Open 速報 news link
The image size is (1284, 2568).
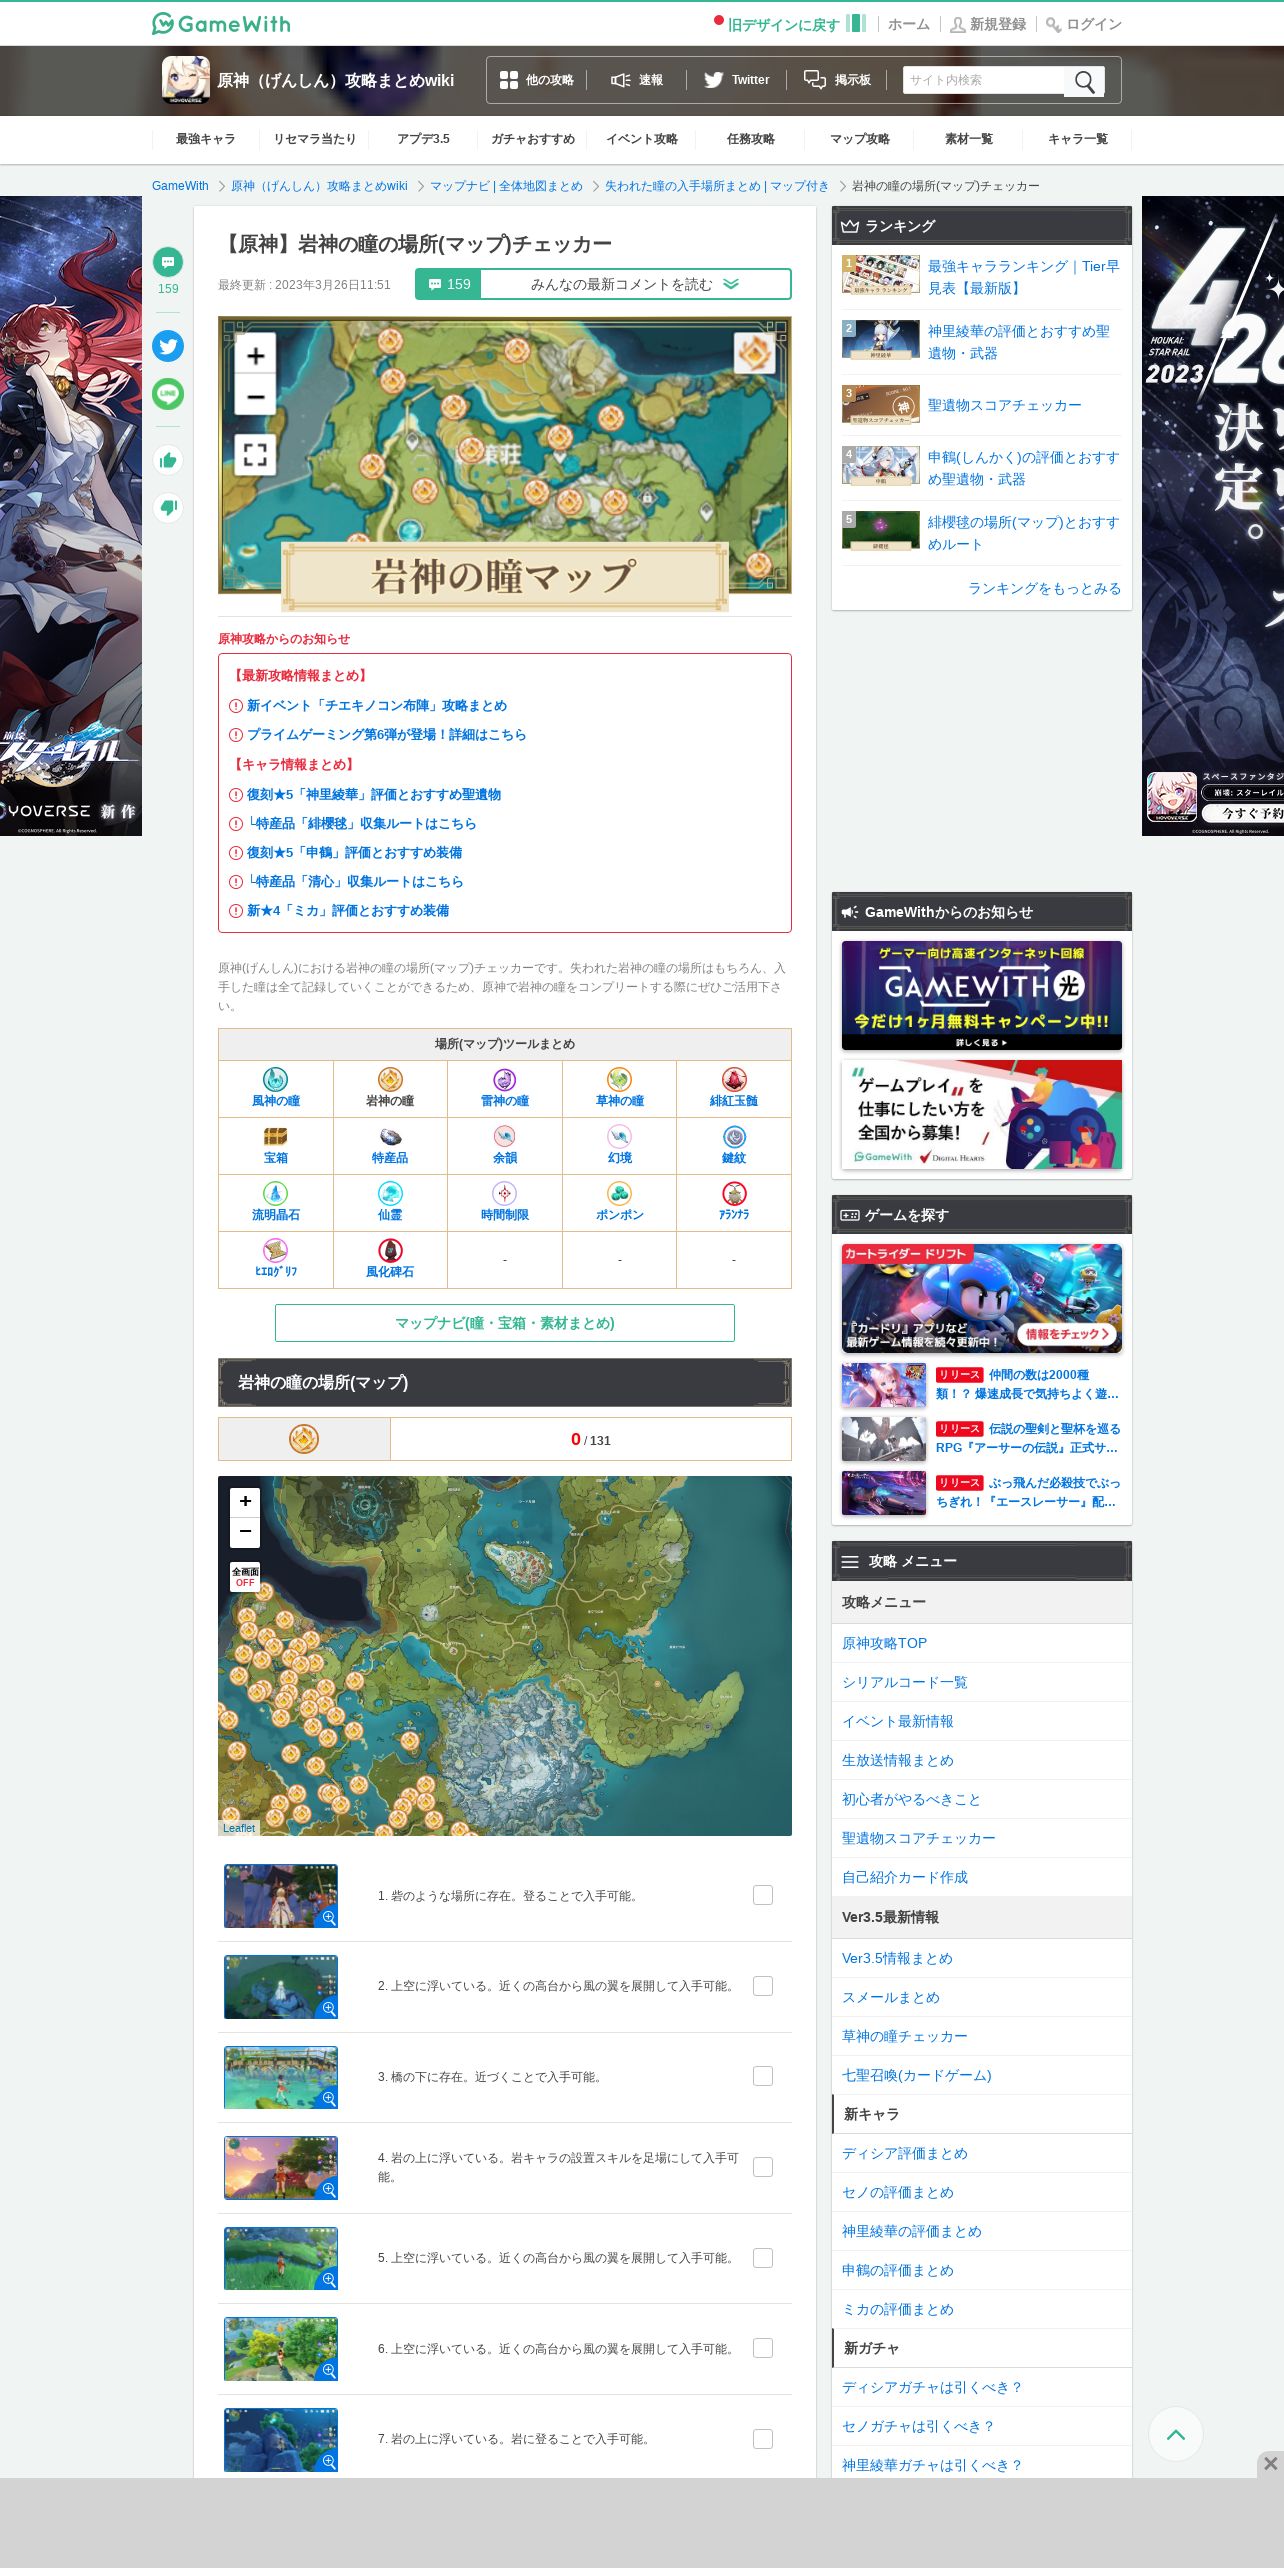point(637,80)
